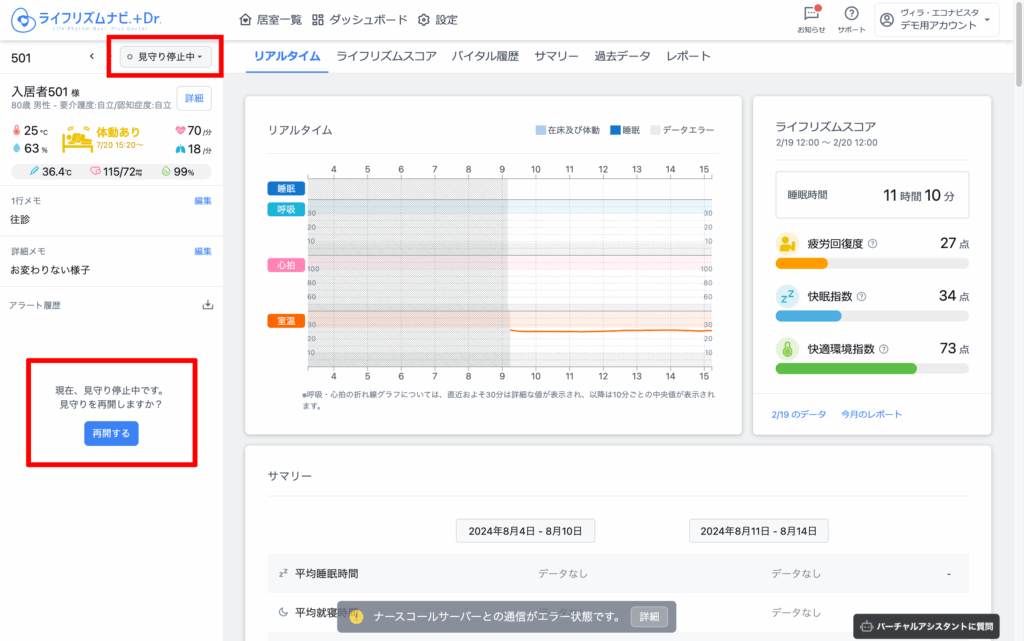Click the 平均就寝時間 moon icon
Image resolution: width=1024 pixels, height=641 pixels.
click(x=283, y=612)
